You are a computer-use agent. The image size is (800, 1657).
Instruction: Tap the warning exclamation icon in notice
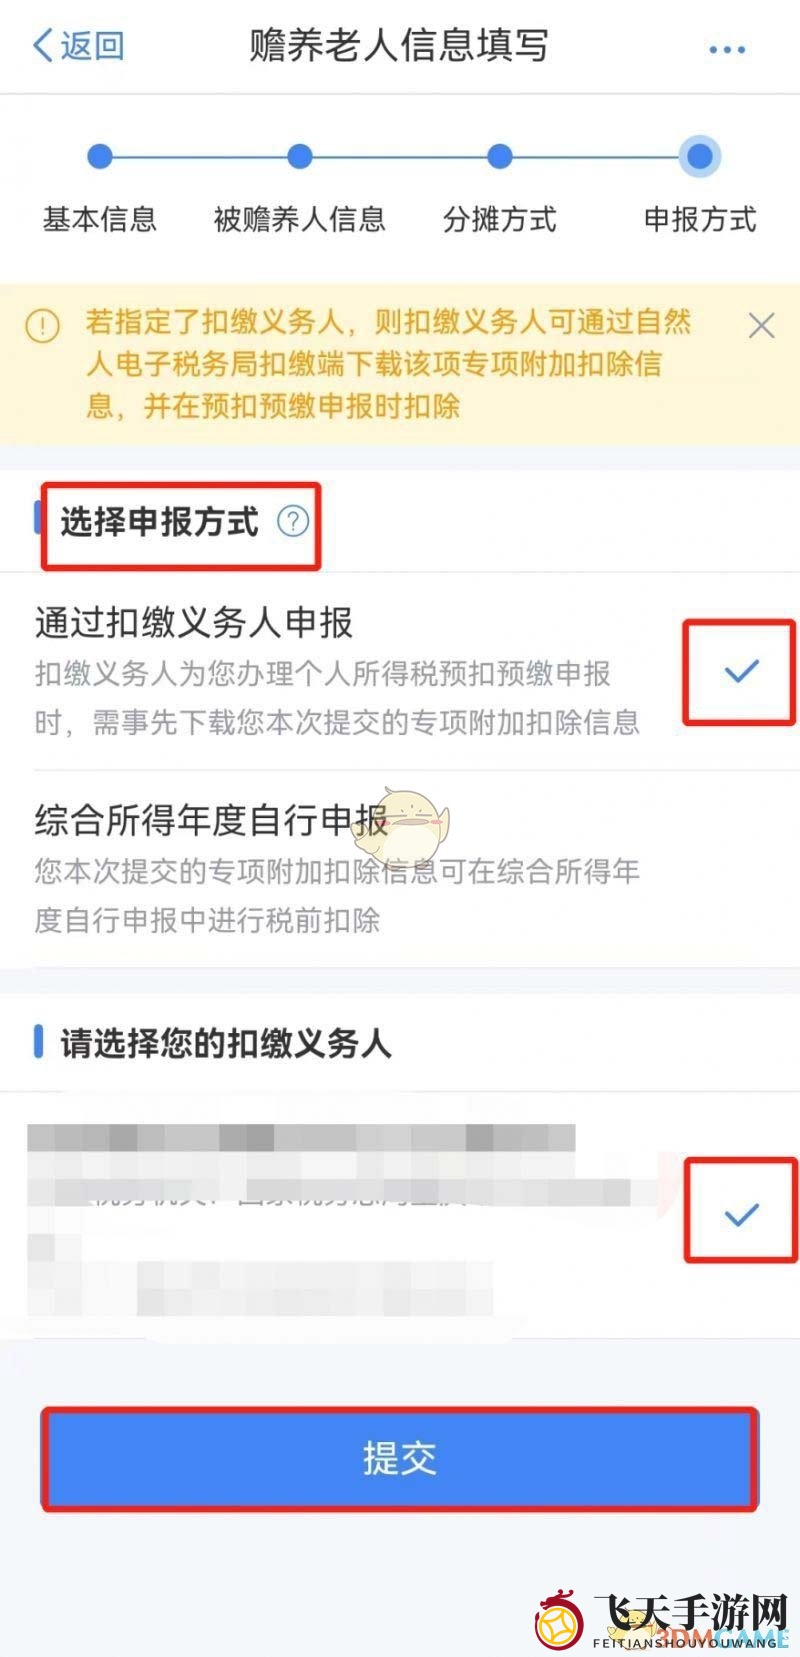point(43,326)
